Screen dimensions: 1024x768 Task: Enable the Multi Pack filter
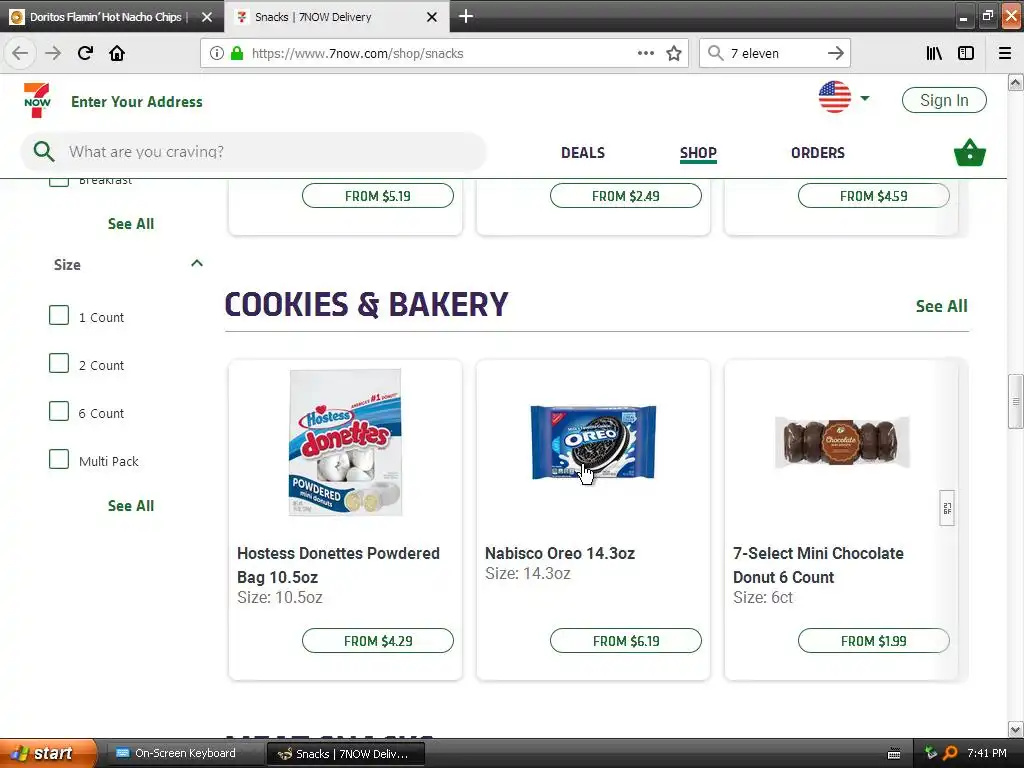click(x=59, y=459)
